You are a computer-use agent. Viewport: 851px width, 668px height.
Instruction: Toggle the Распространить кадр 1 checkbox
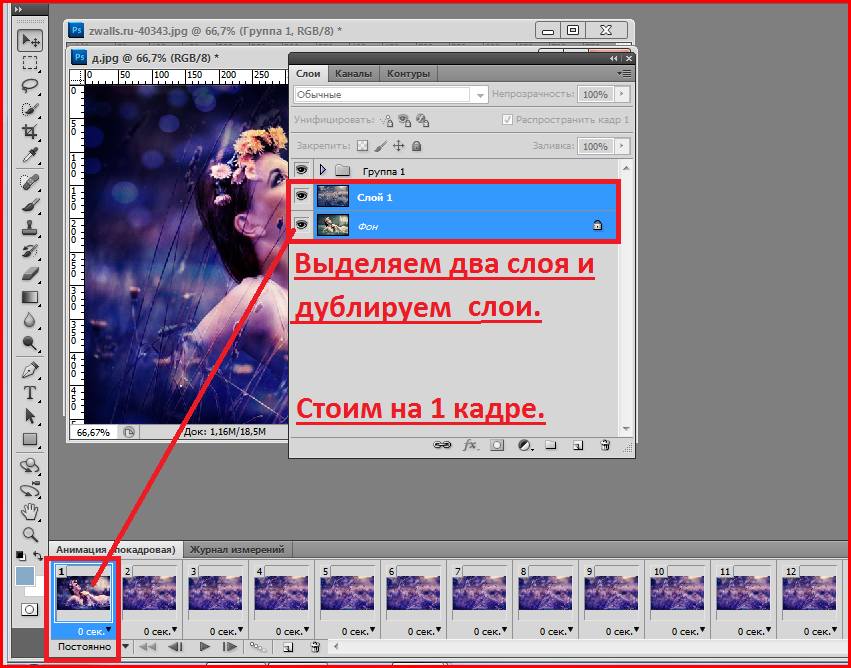coord(507,120)
